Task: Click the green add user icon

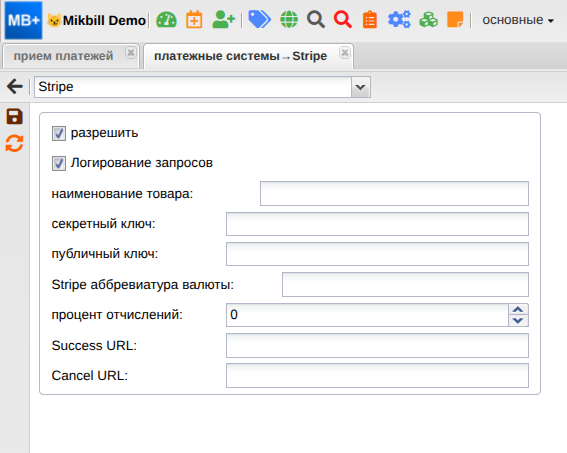Action: [x=223, y=20]
